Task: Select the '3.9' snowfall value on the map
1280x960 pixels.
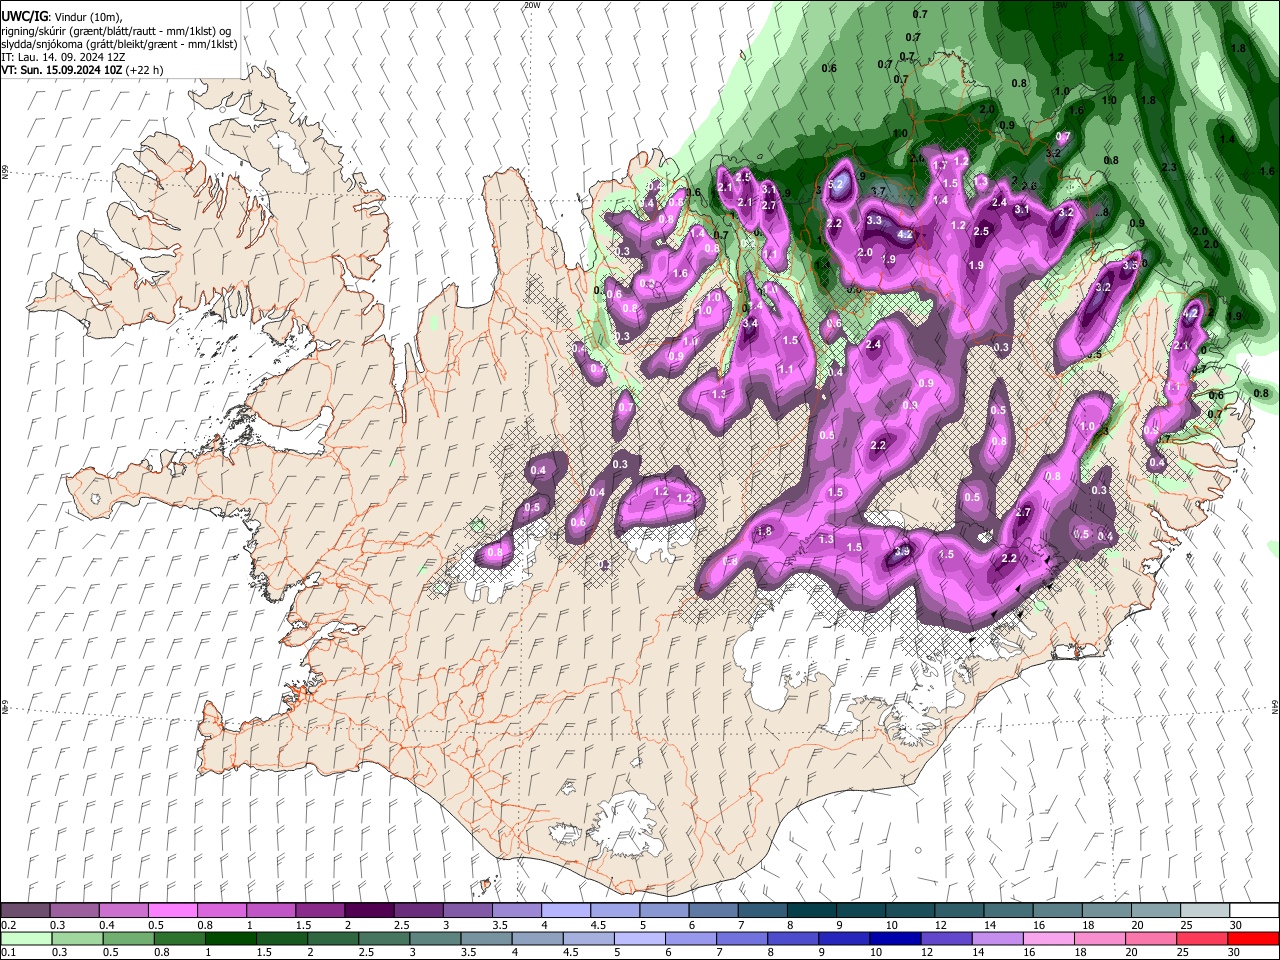Action: 902,551
